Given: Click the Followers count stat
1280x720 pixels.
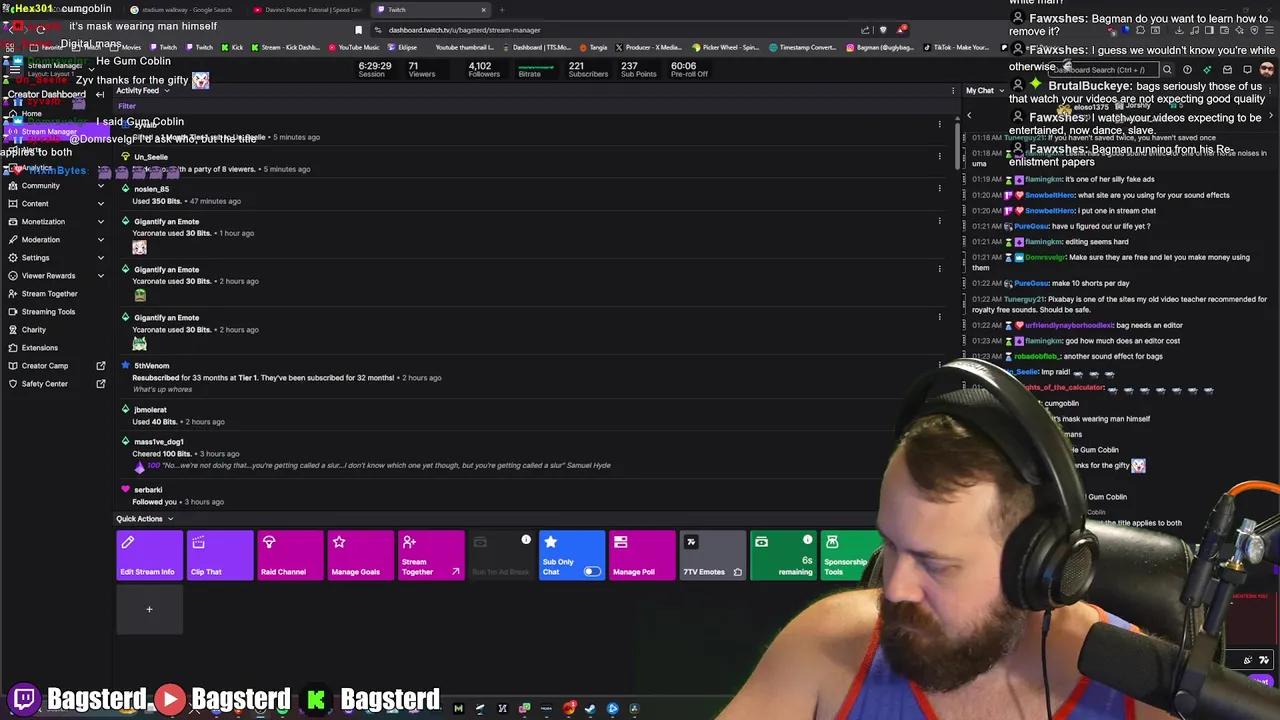Looking at the screenshot, I should [484, 70].
